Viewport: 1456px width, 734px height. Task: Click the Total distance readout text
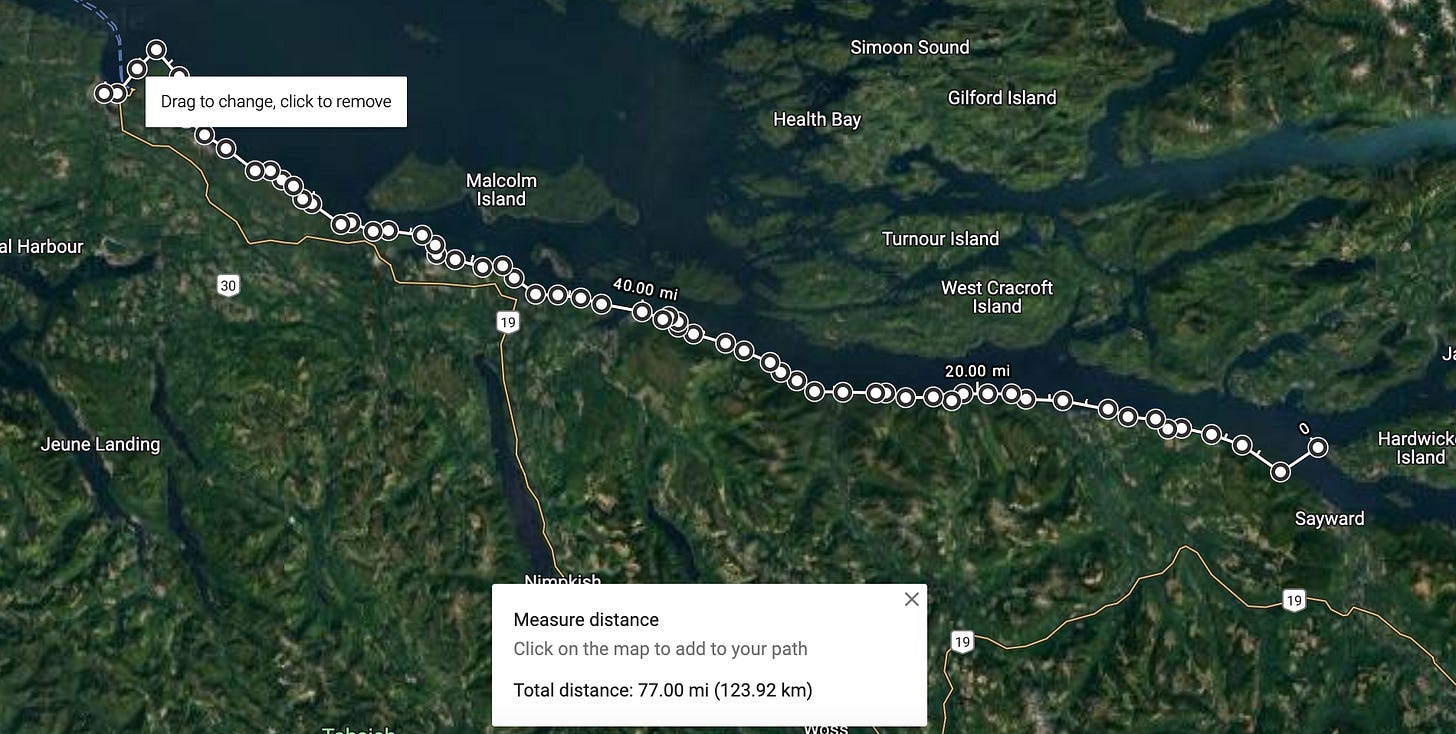663,690
